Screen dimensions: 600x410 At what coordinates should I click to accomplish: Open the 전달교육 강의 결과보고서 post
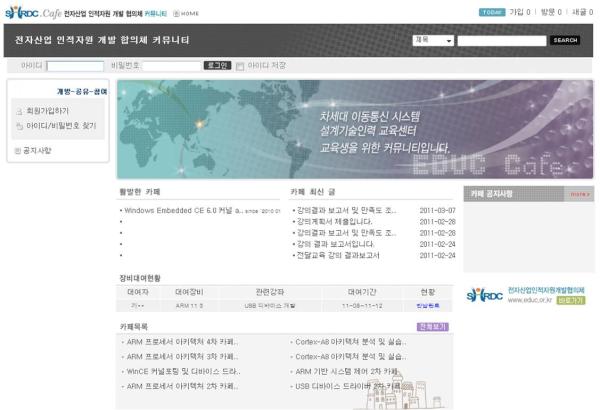tap(338, 255)
